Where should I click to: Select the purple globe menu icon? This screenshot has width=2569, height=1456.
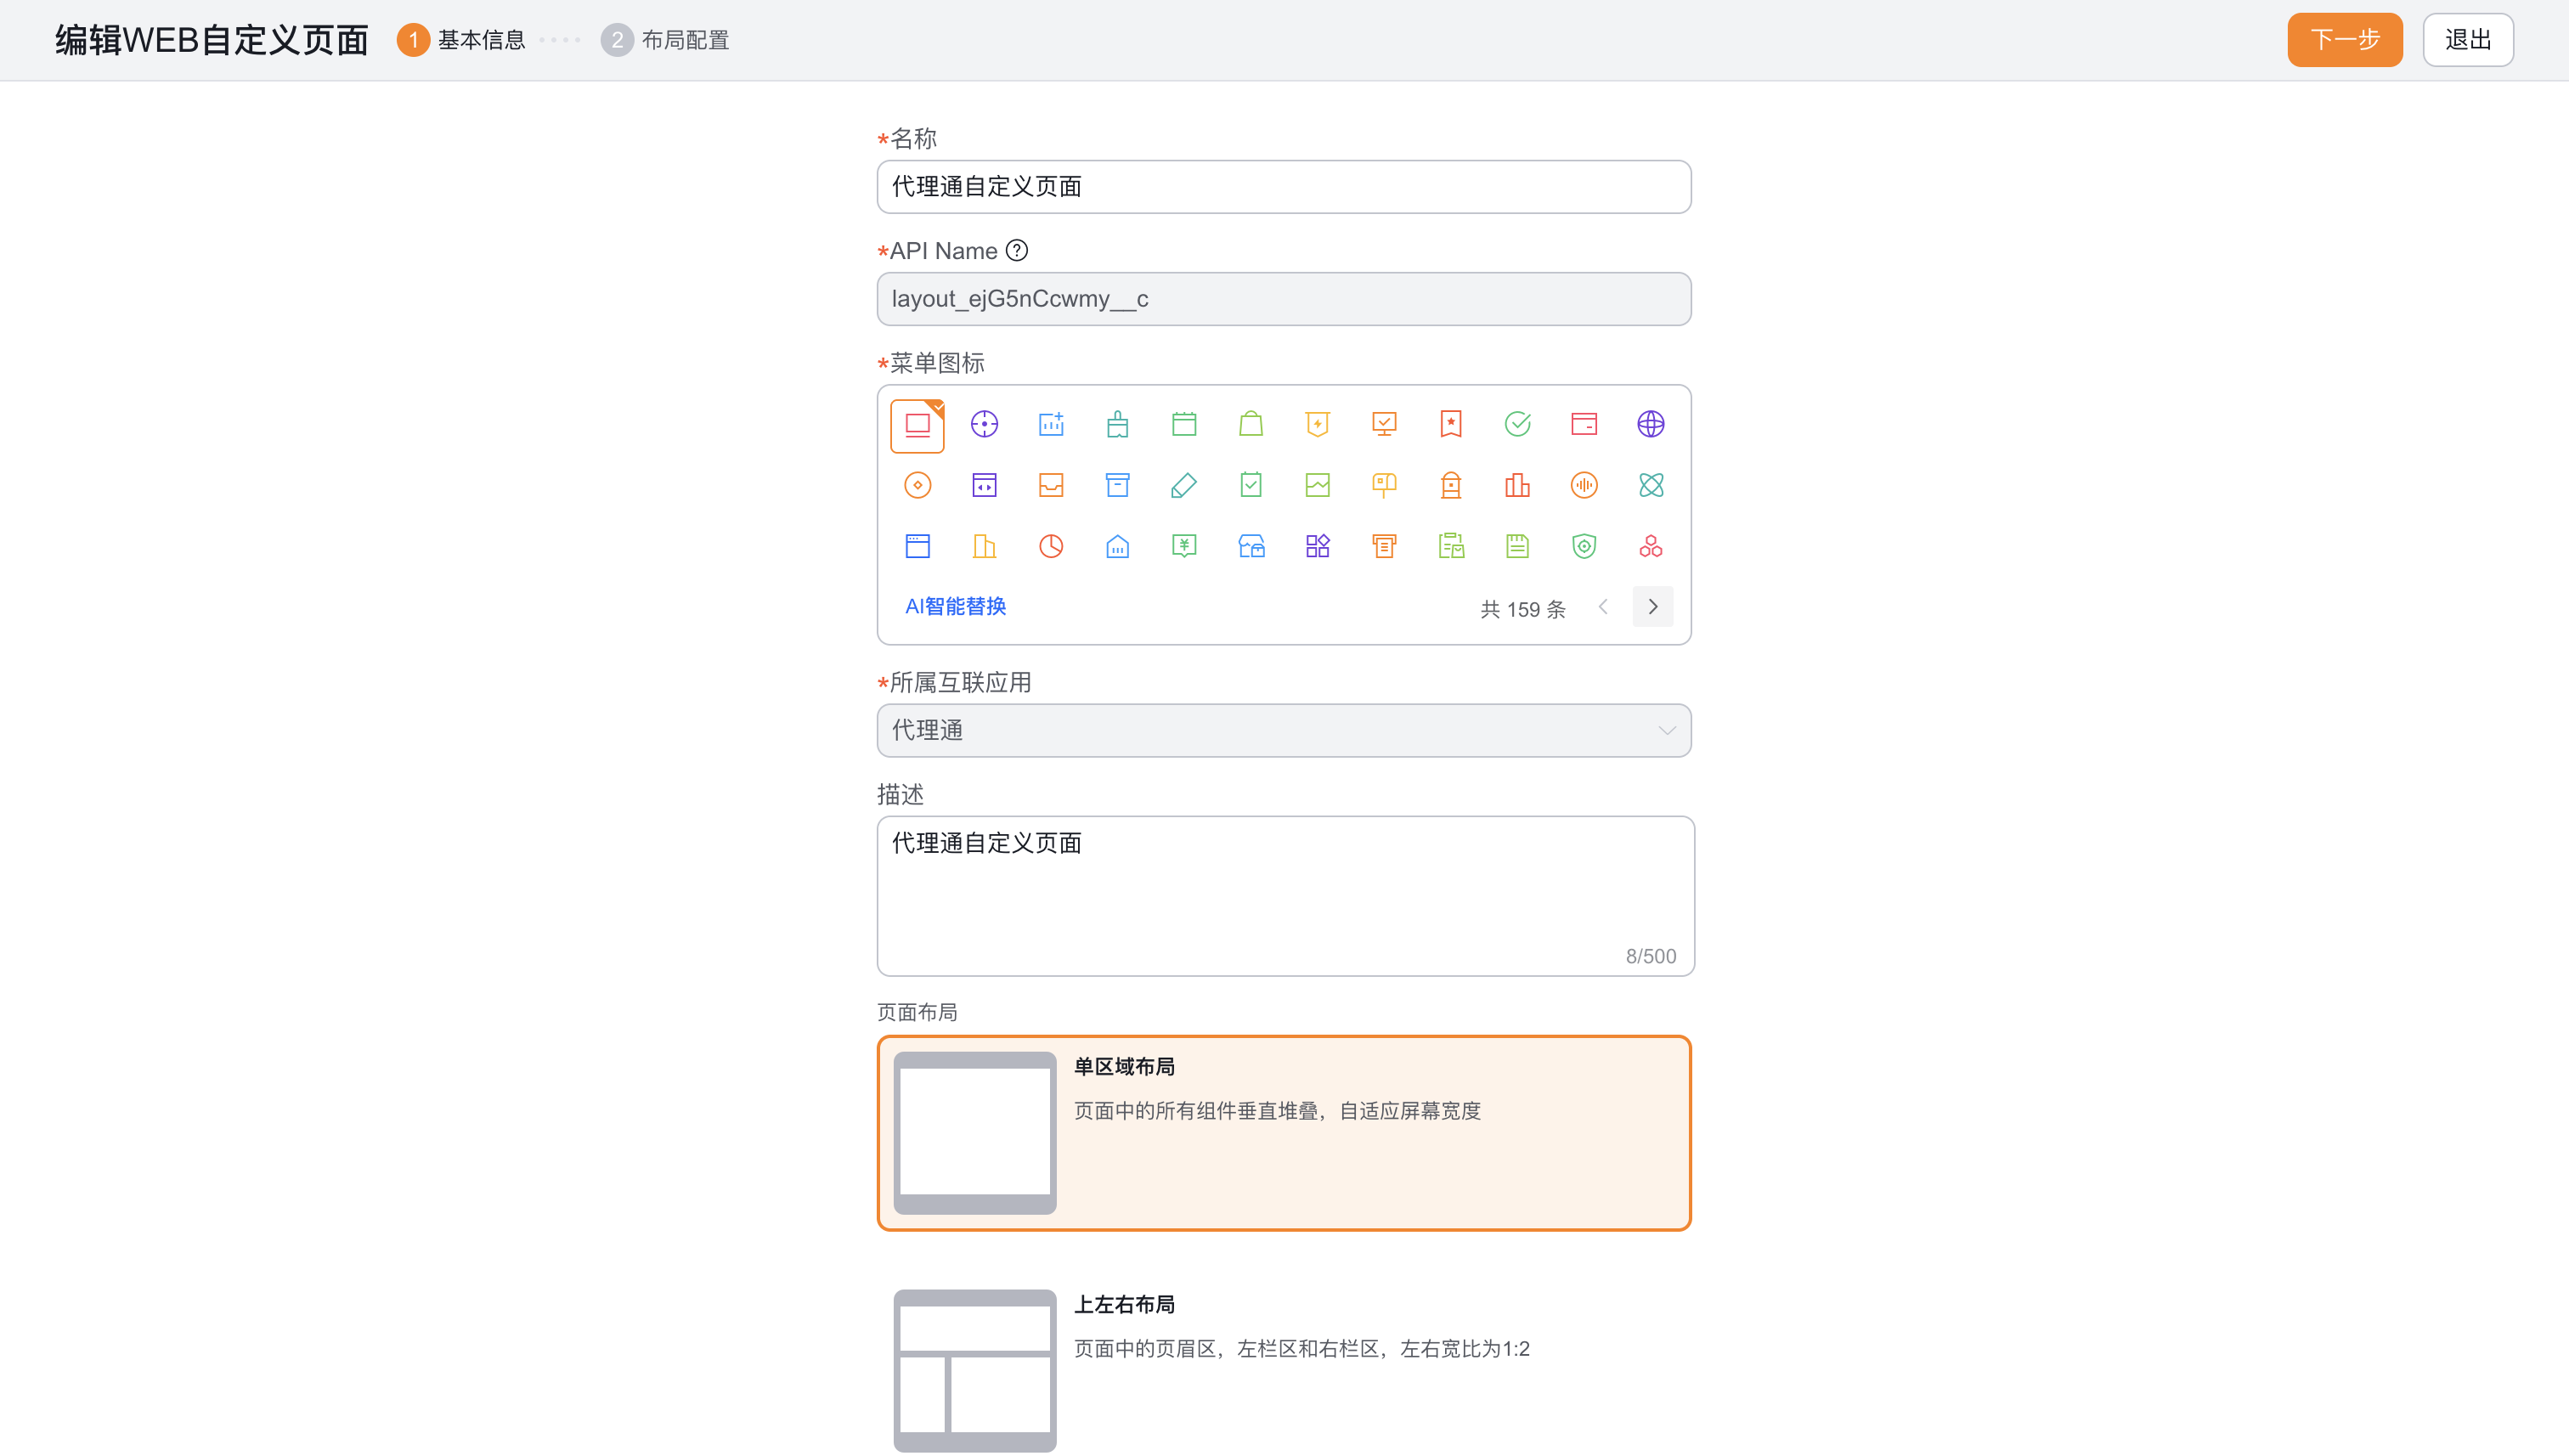click(1650, 425)
